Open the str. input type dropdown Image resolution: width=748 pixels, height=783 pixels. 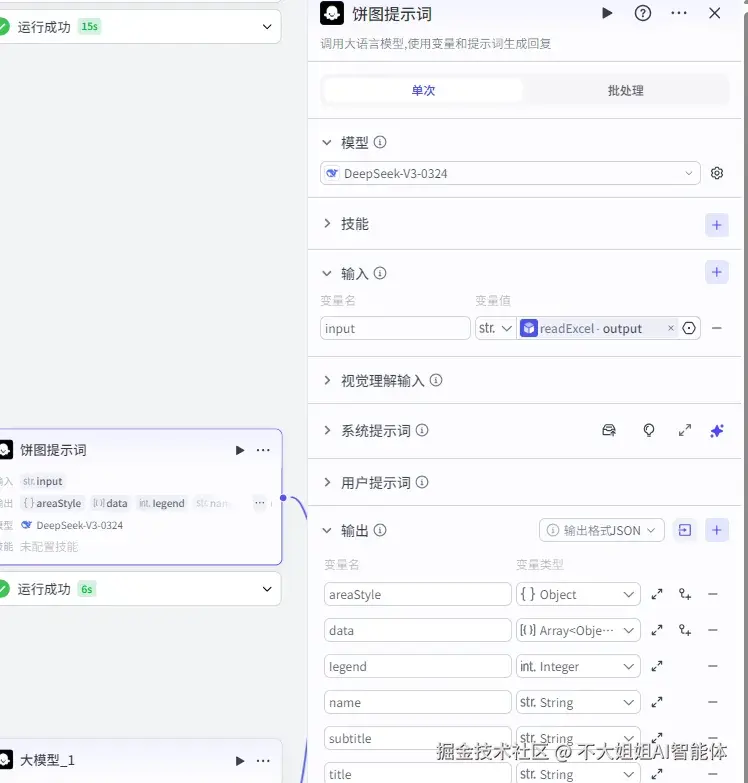pyautogui.click(x=495, y=328)
